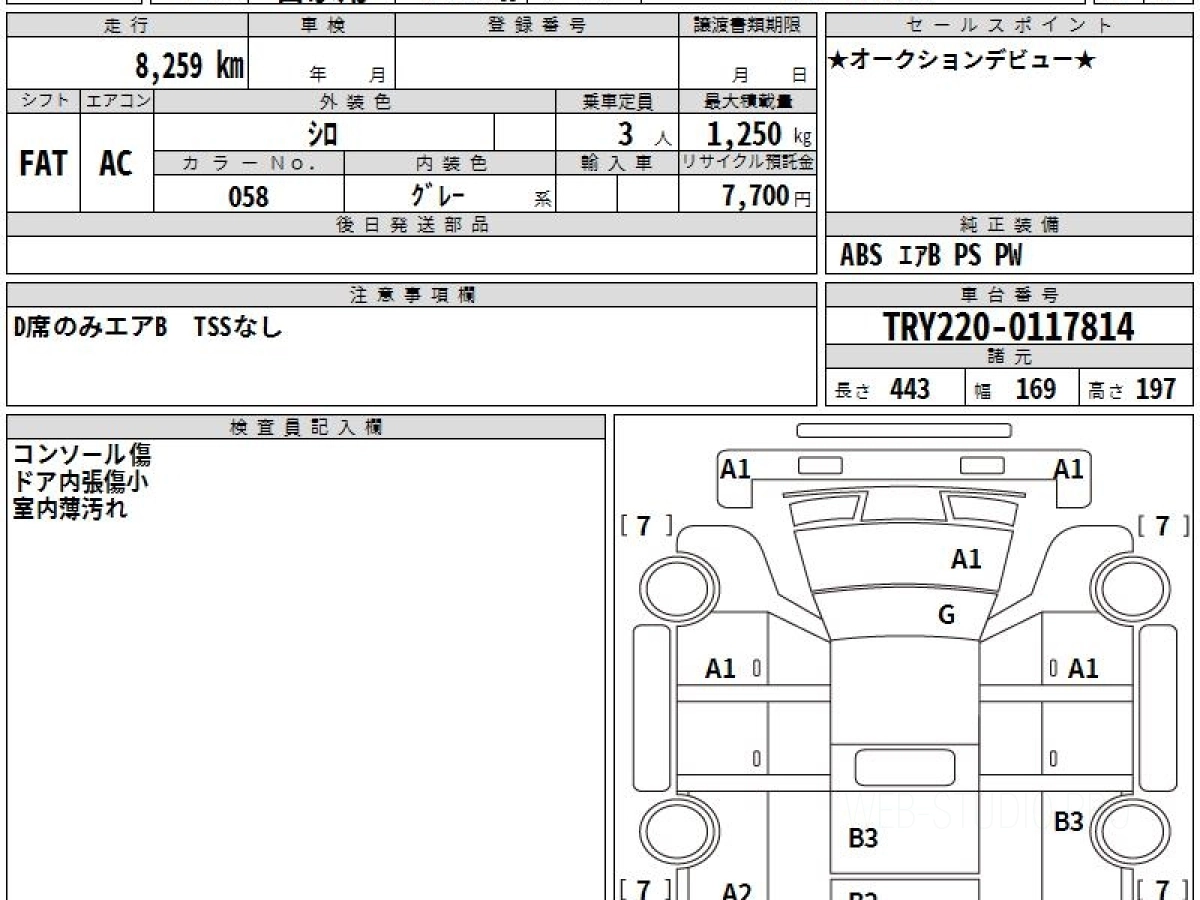1200x900 pixels.
Task: Select the "カラーNo." header
Action: pyautogui.click(x=249, y=163)
